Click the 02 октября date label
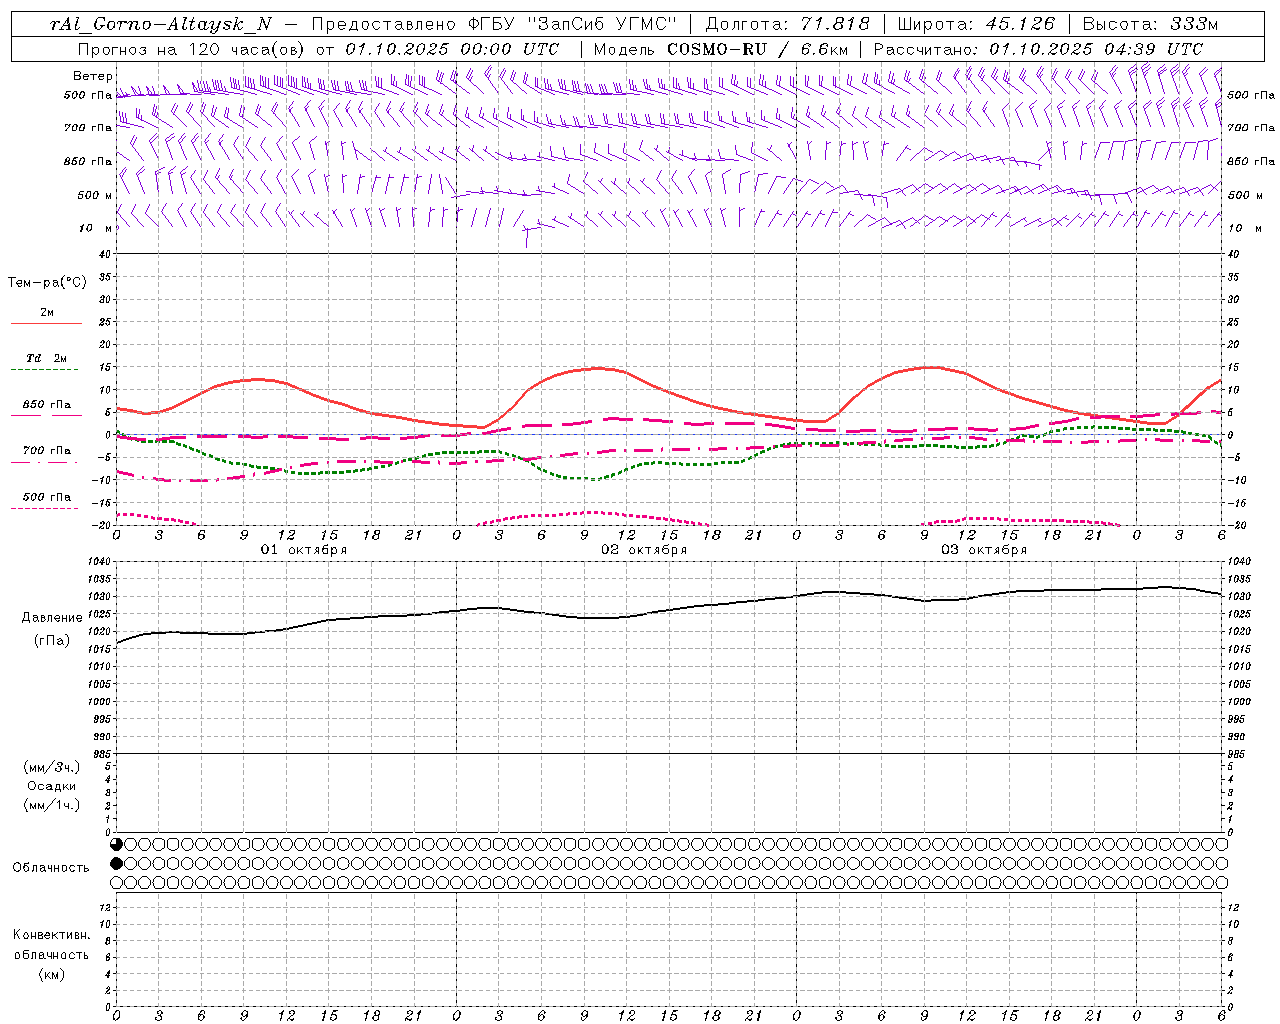Image resolution: width=1280 pixels, height=1024 pixels. pyautogui.click(x=644, y=550)
